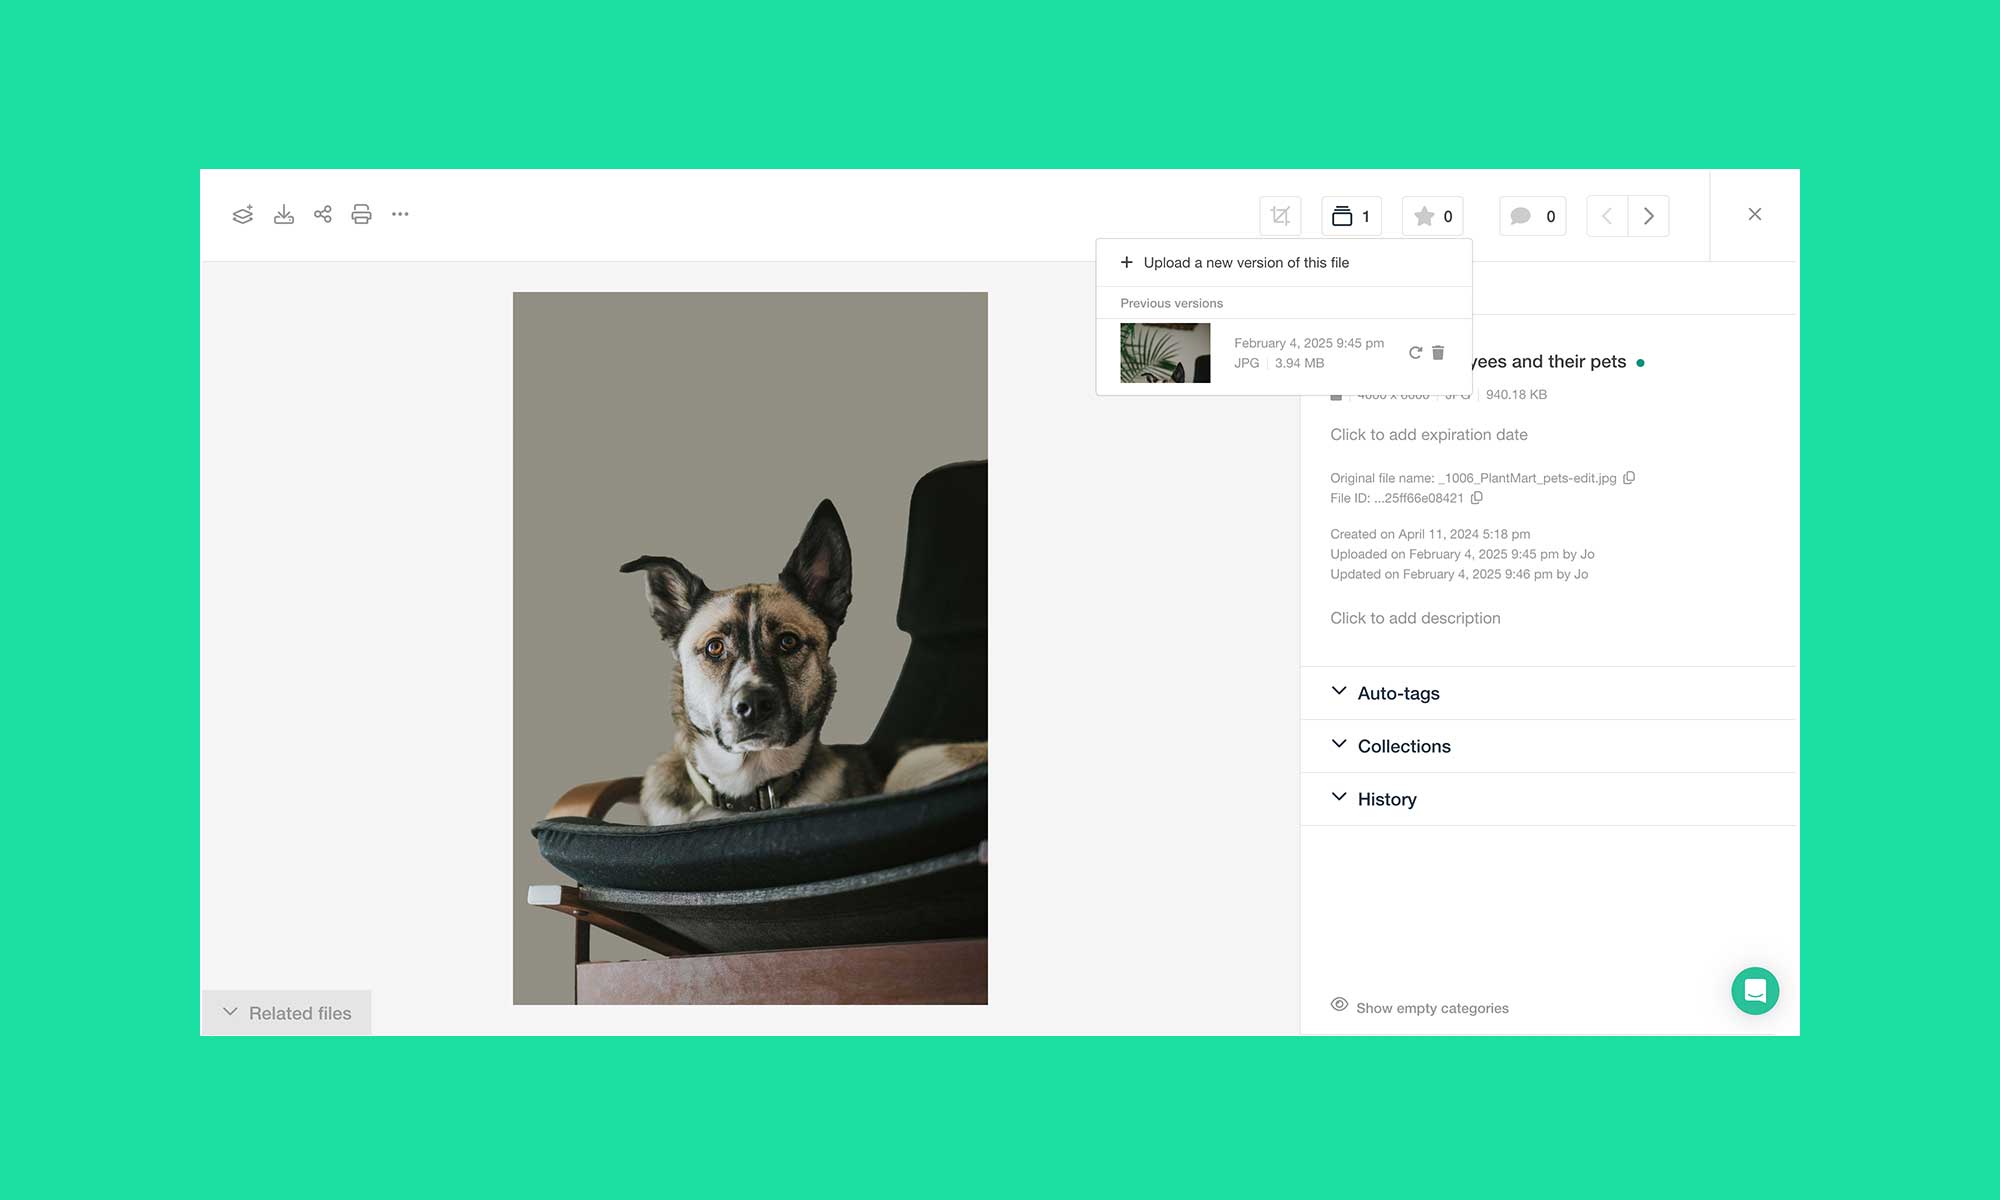Toggle the star rating button
Image resolution: width=2000 pixels, height=1200 pixels.
pyautogui.click(x=1433, y=216)
